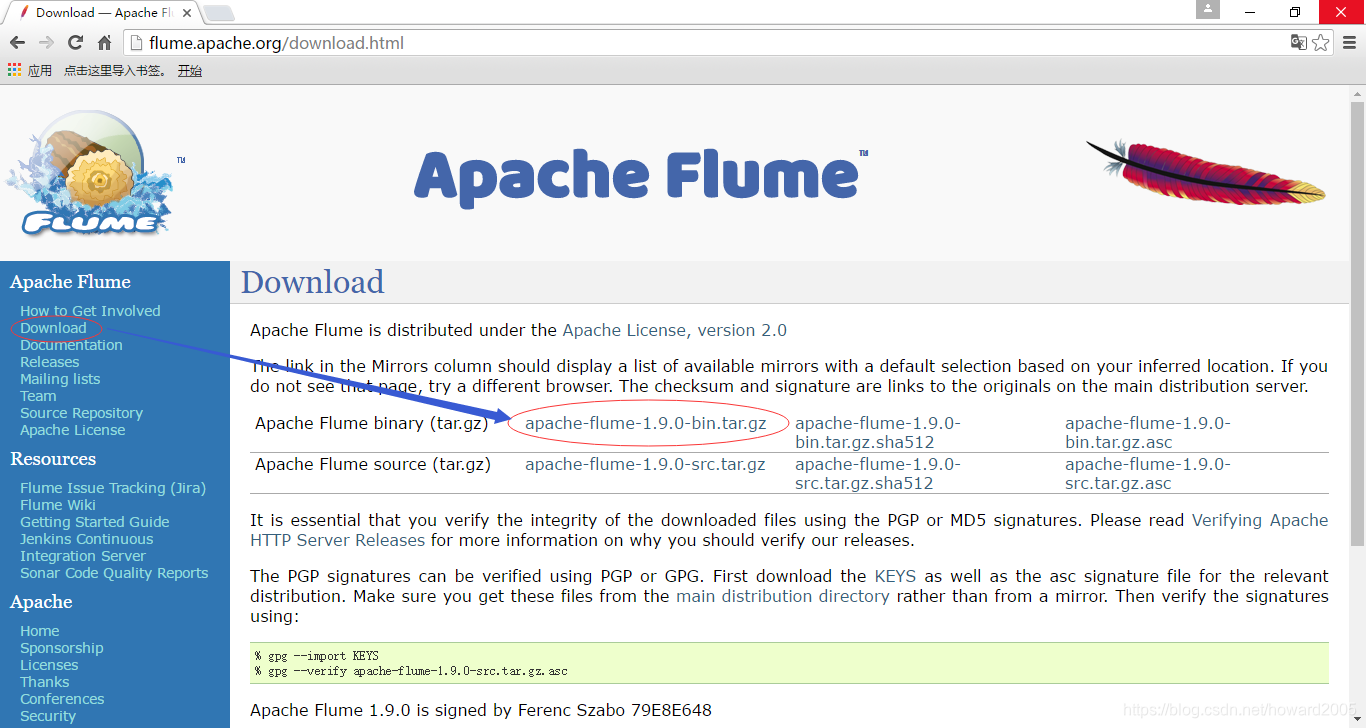Open the main distribution directory link

[x=783, y=596]
